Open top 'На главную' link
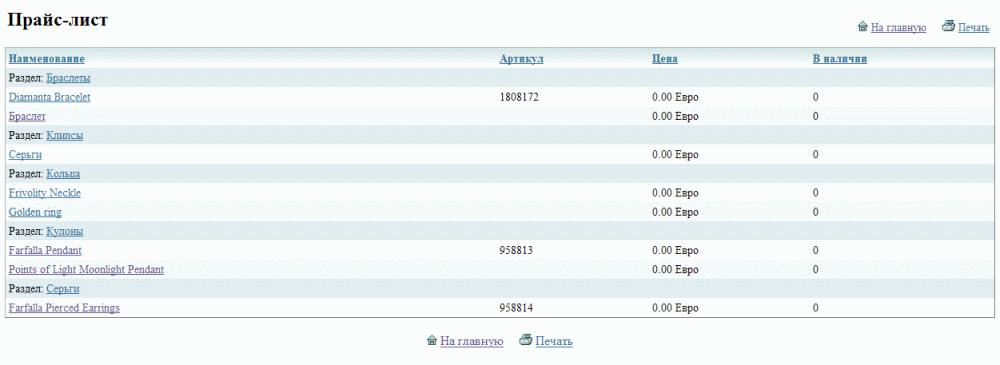Image resolution: width=1000 pixels, height=365 pixels. pos(899,27)
